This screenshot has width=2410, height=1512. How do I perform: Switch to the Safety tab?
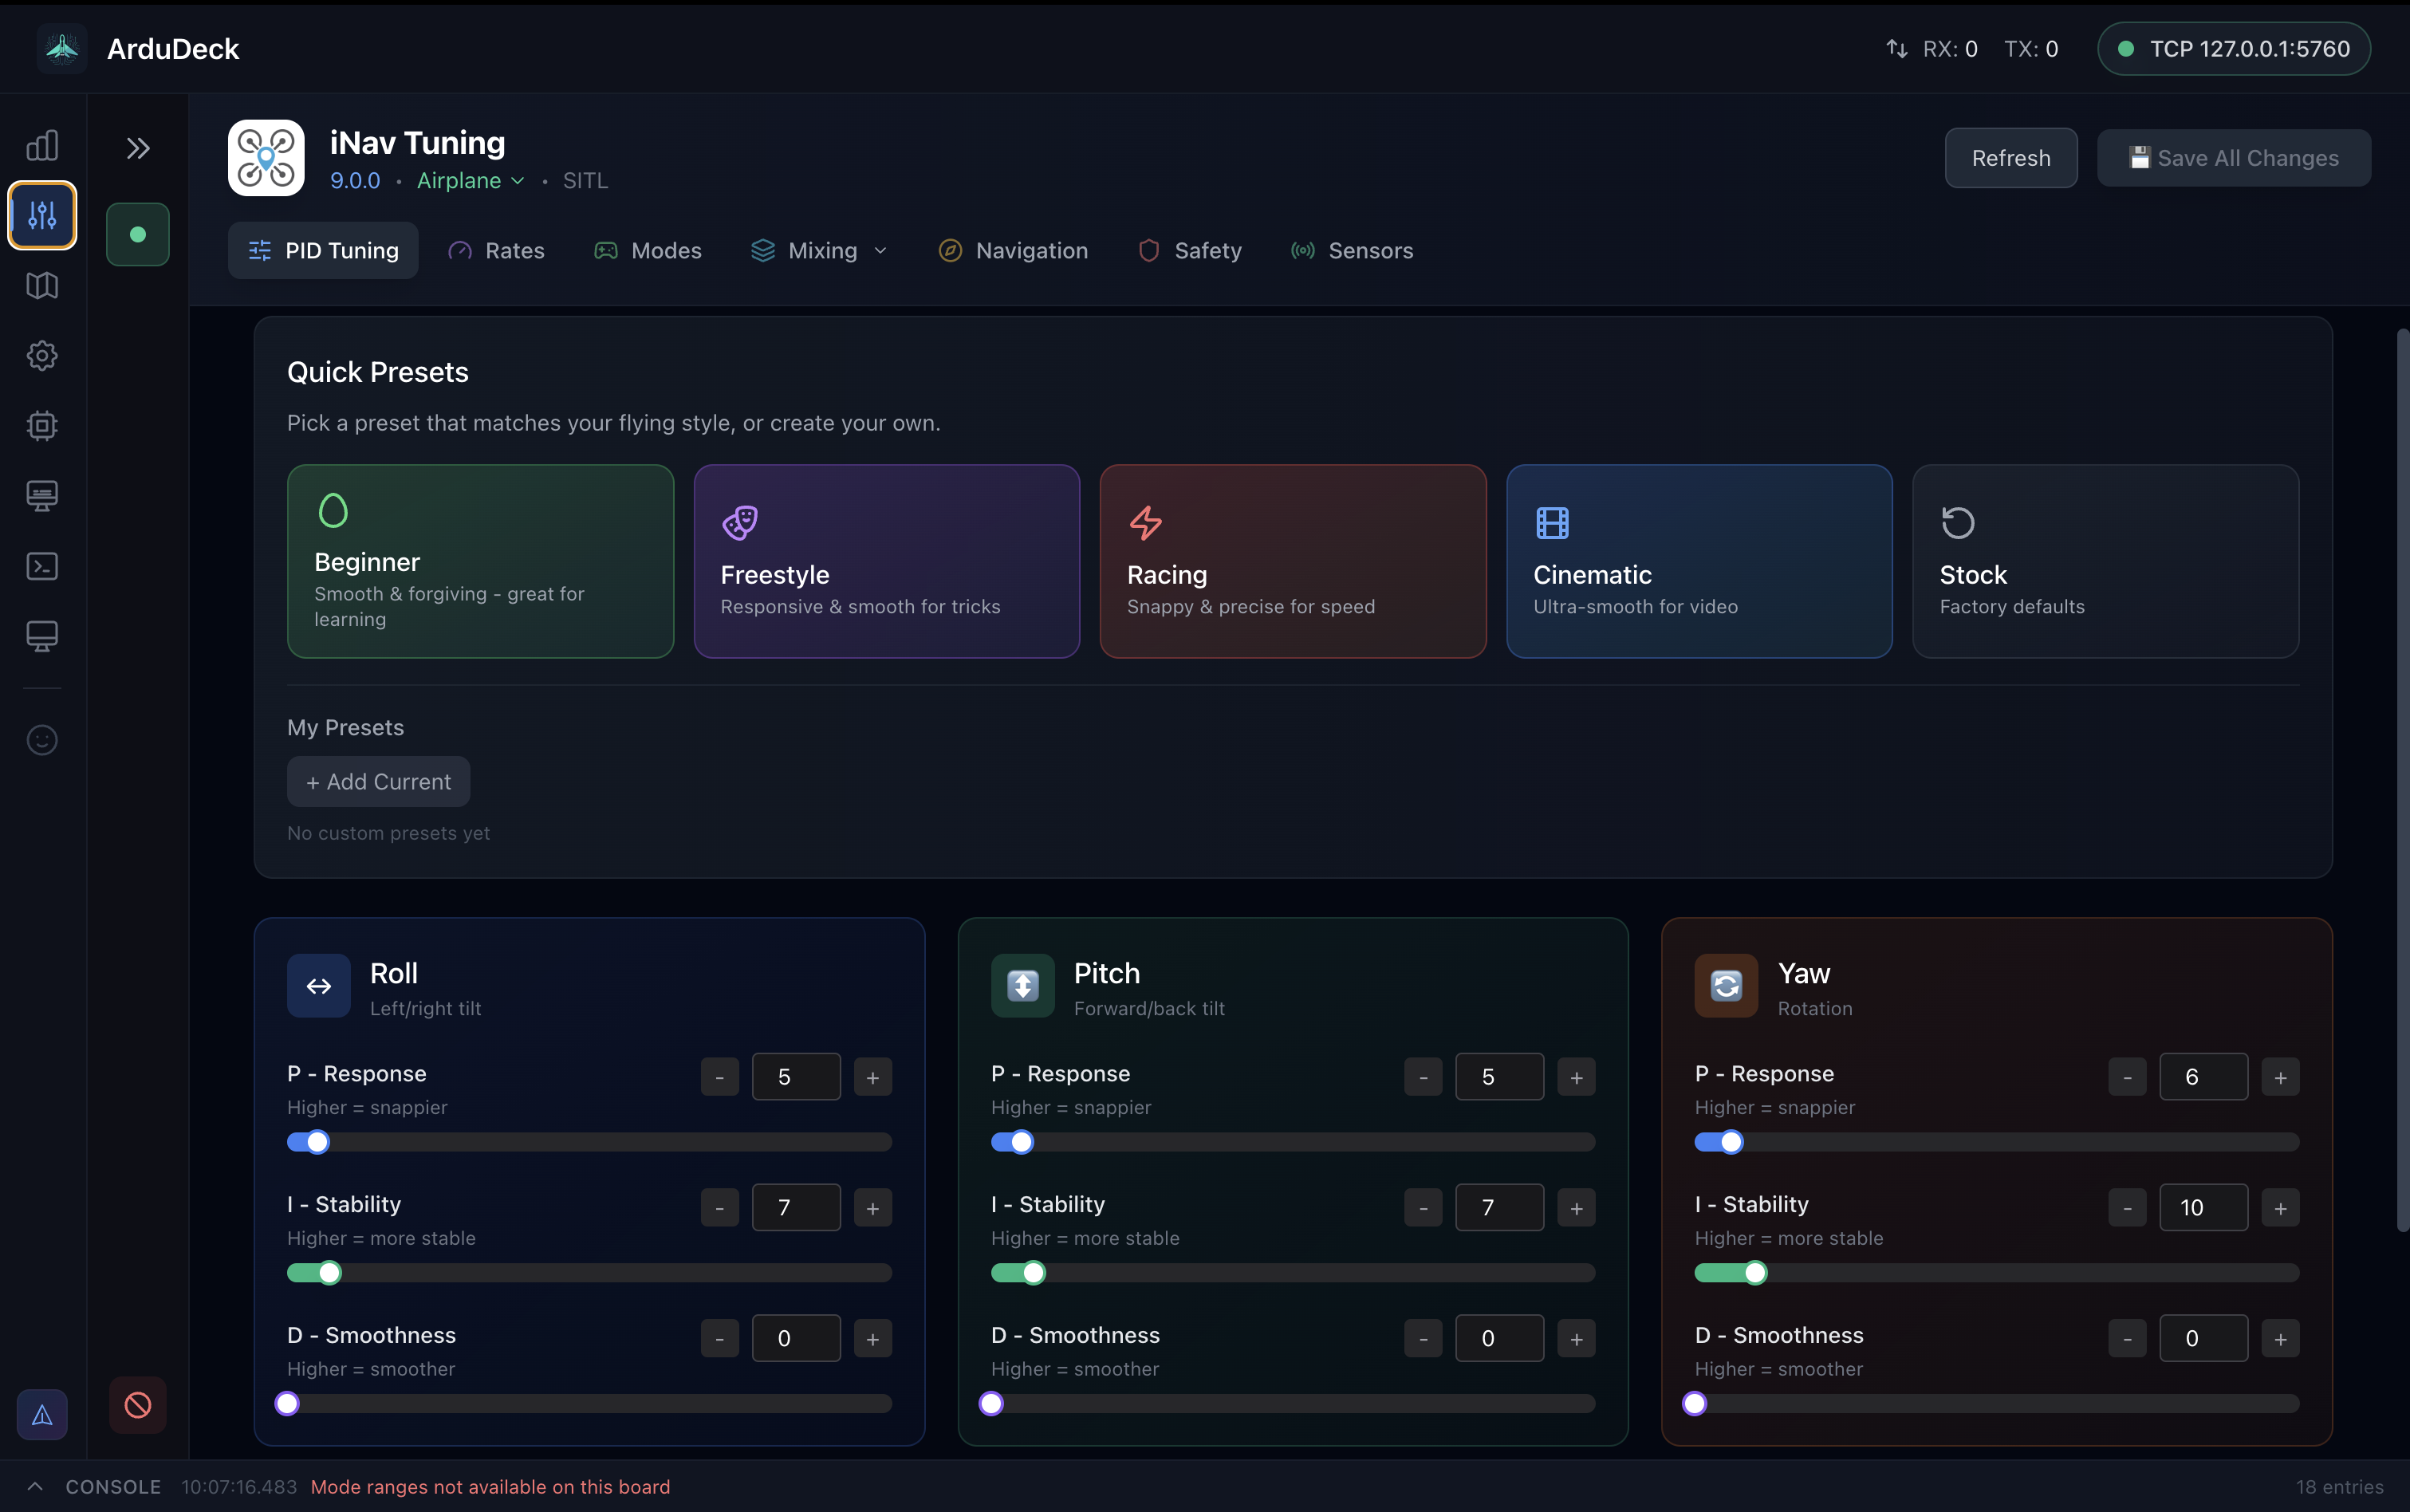tap(1190, 250)
